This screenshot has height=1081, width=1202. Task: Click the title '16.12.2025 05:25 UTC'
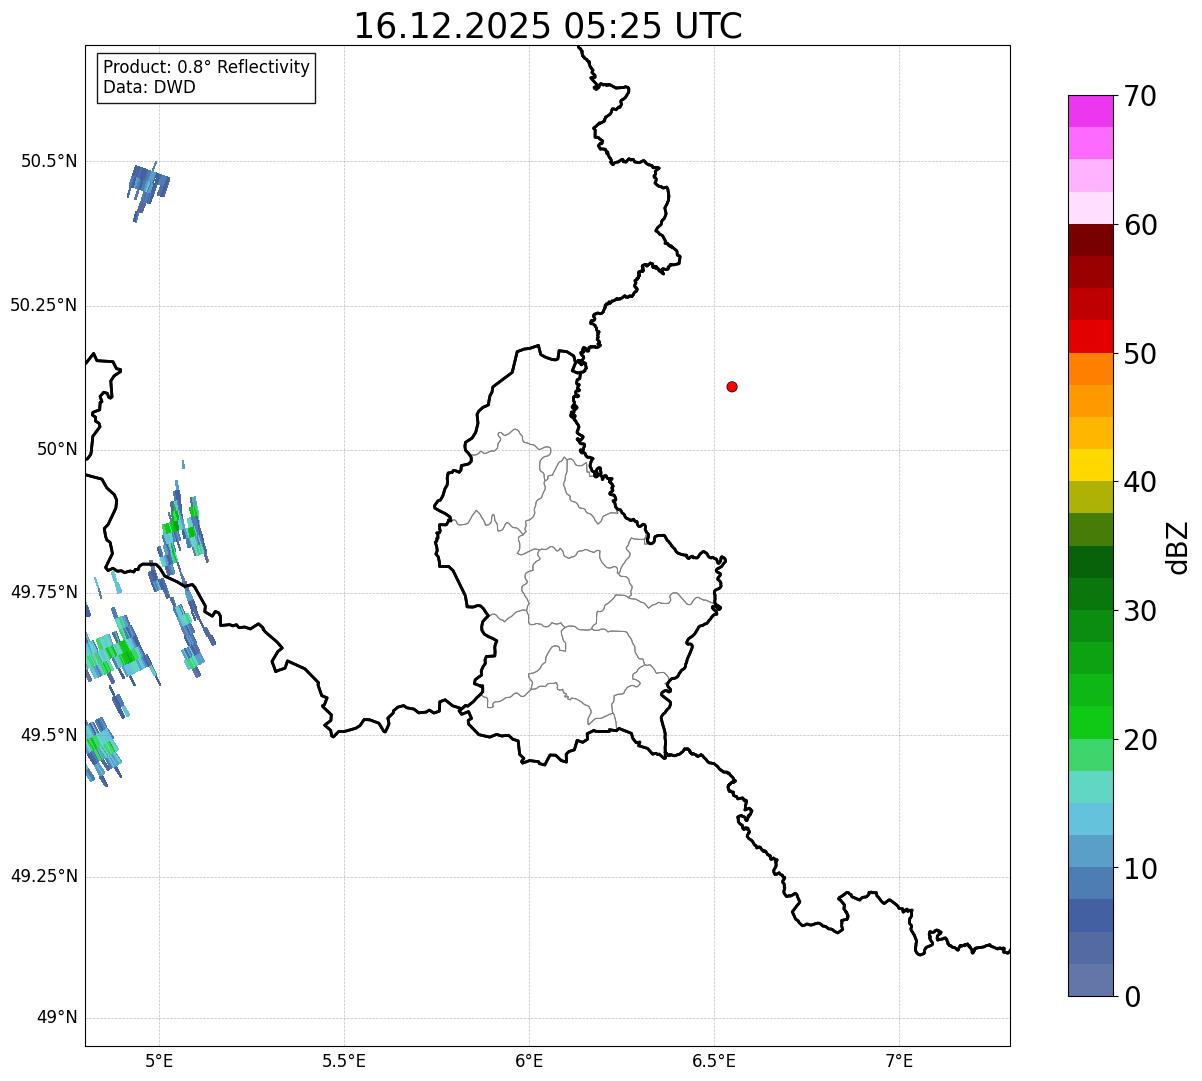tap(548, 25)
